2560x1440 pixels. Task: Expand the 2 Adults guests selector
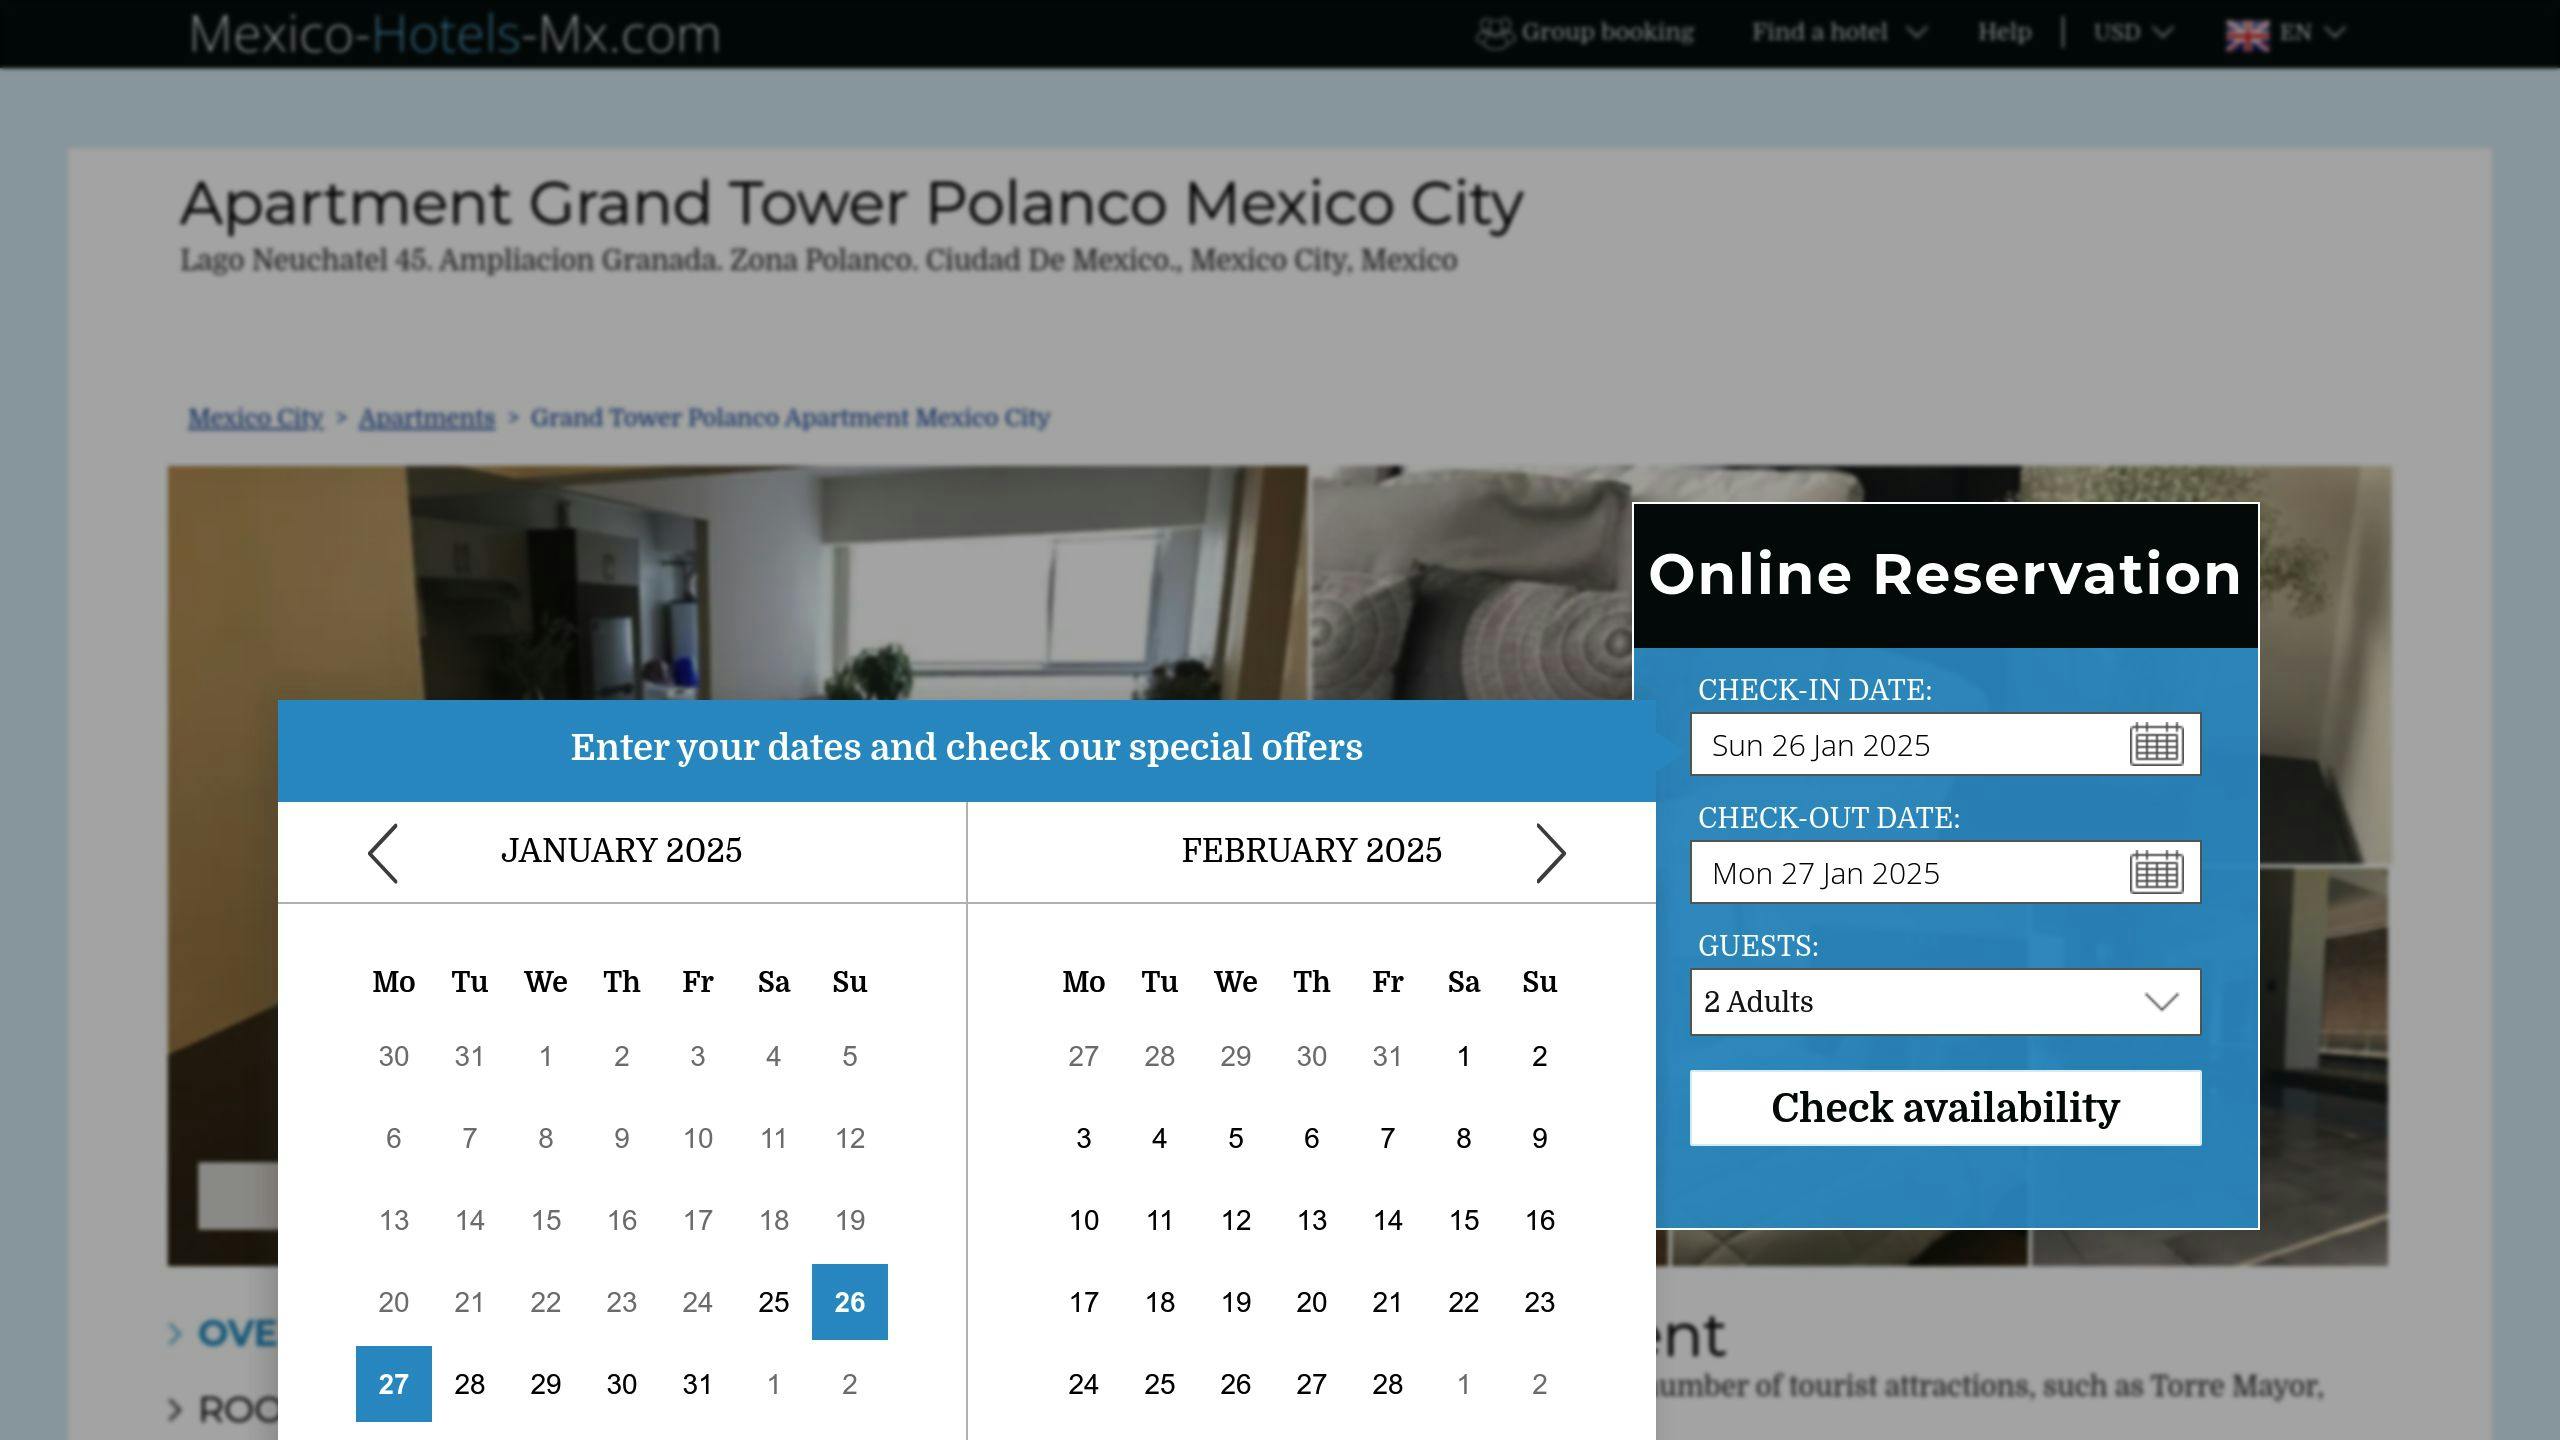pyautogui.click(x=1944, y=1001)
